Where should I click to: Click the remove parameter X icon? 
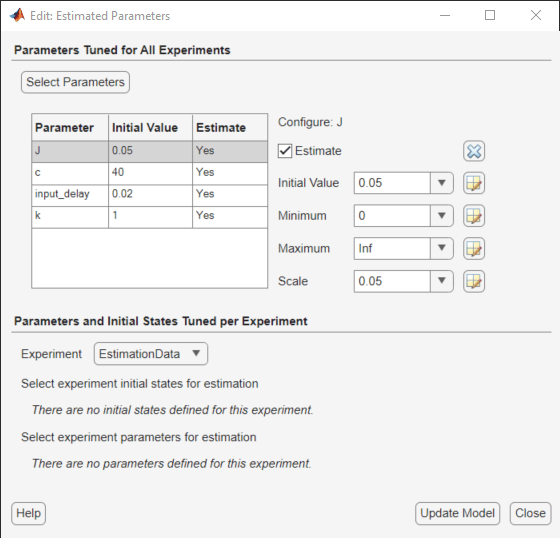click(474, 151)
